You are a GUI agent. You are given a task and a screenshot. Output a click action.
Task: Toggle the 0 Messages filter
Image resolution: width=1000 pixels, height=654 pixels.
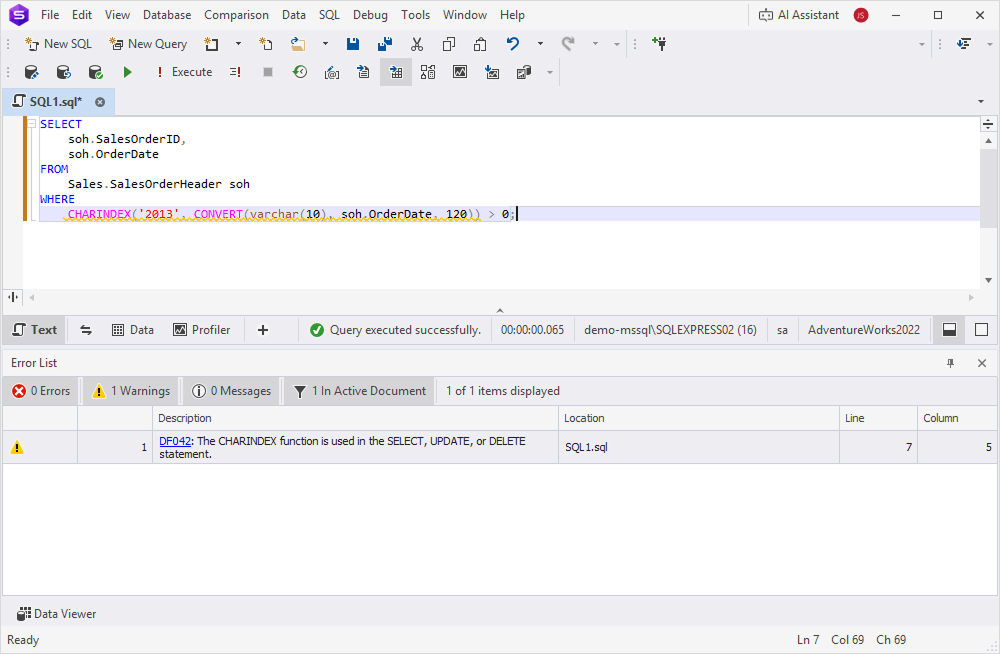coord(231,391)
